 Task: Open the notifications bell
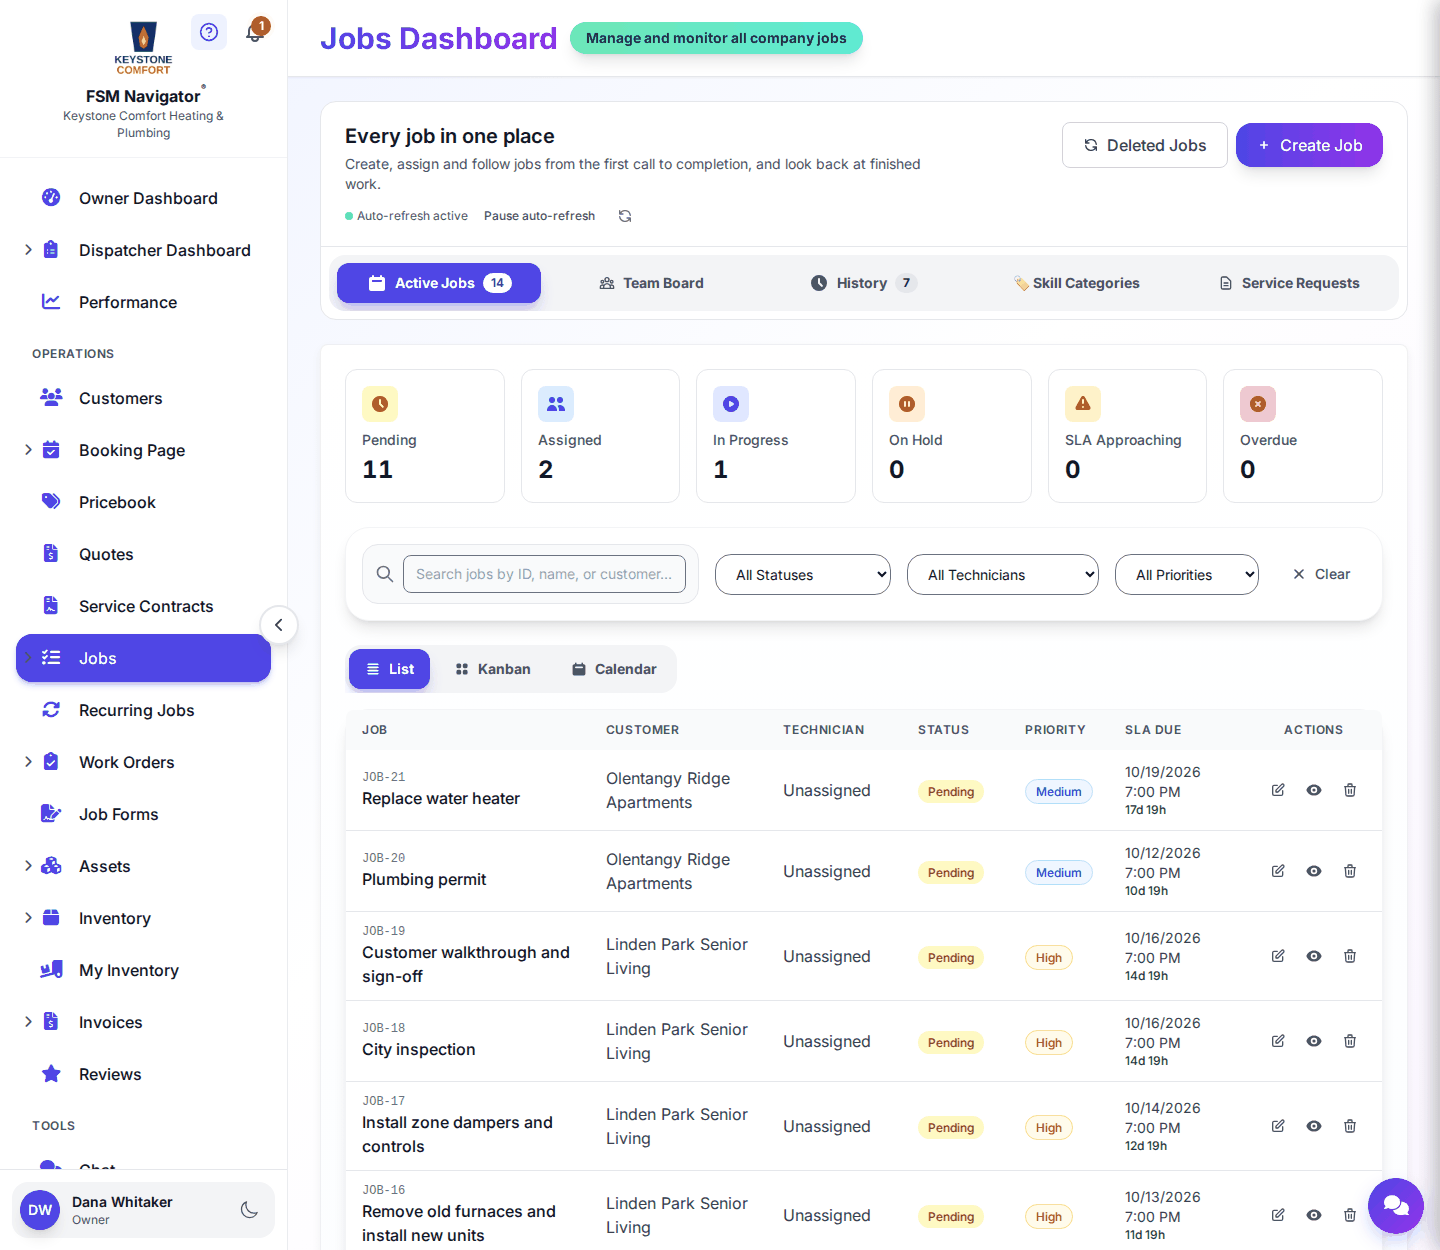tap(255, 32)
